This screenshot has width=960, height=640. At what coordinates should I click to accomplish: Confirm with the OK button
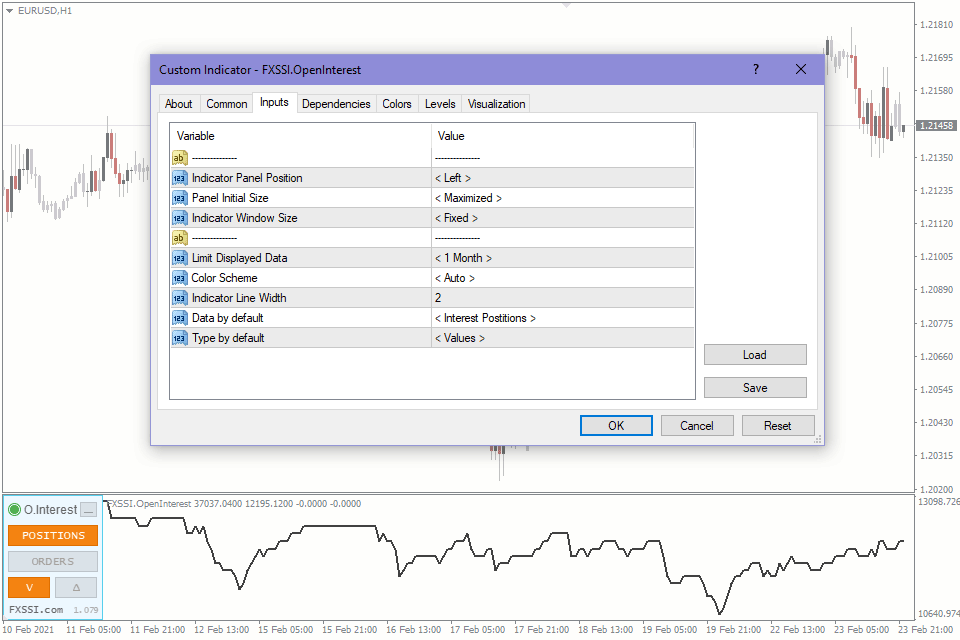[616, 426]
